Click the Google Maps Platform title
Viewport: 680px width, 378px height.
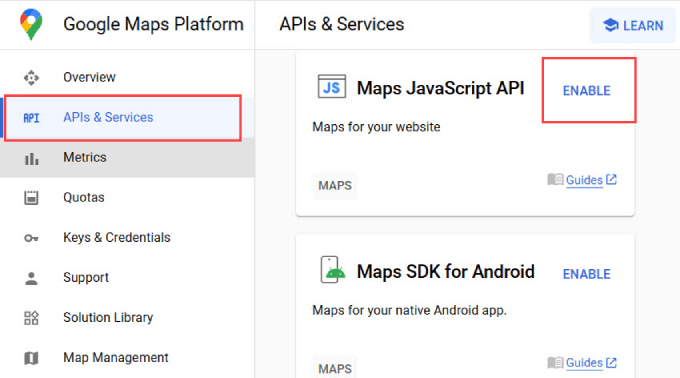point(154,24)
